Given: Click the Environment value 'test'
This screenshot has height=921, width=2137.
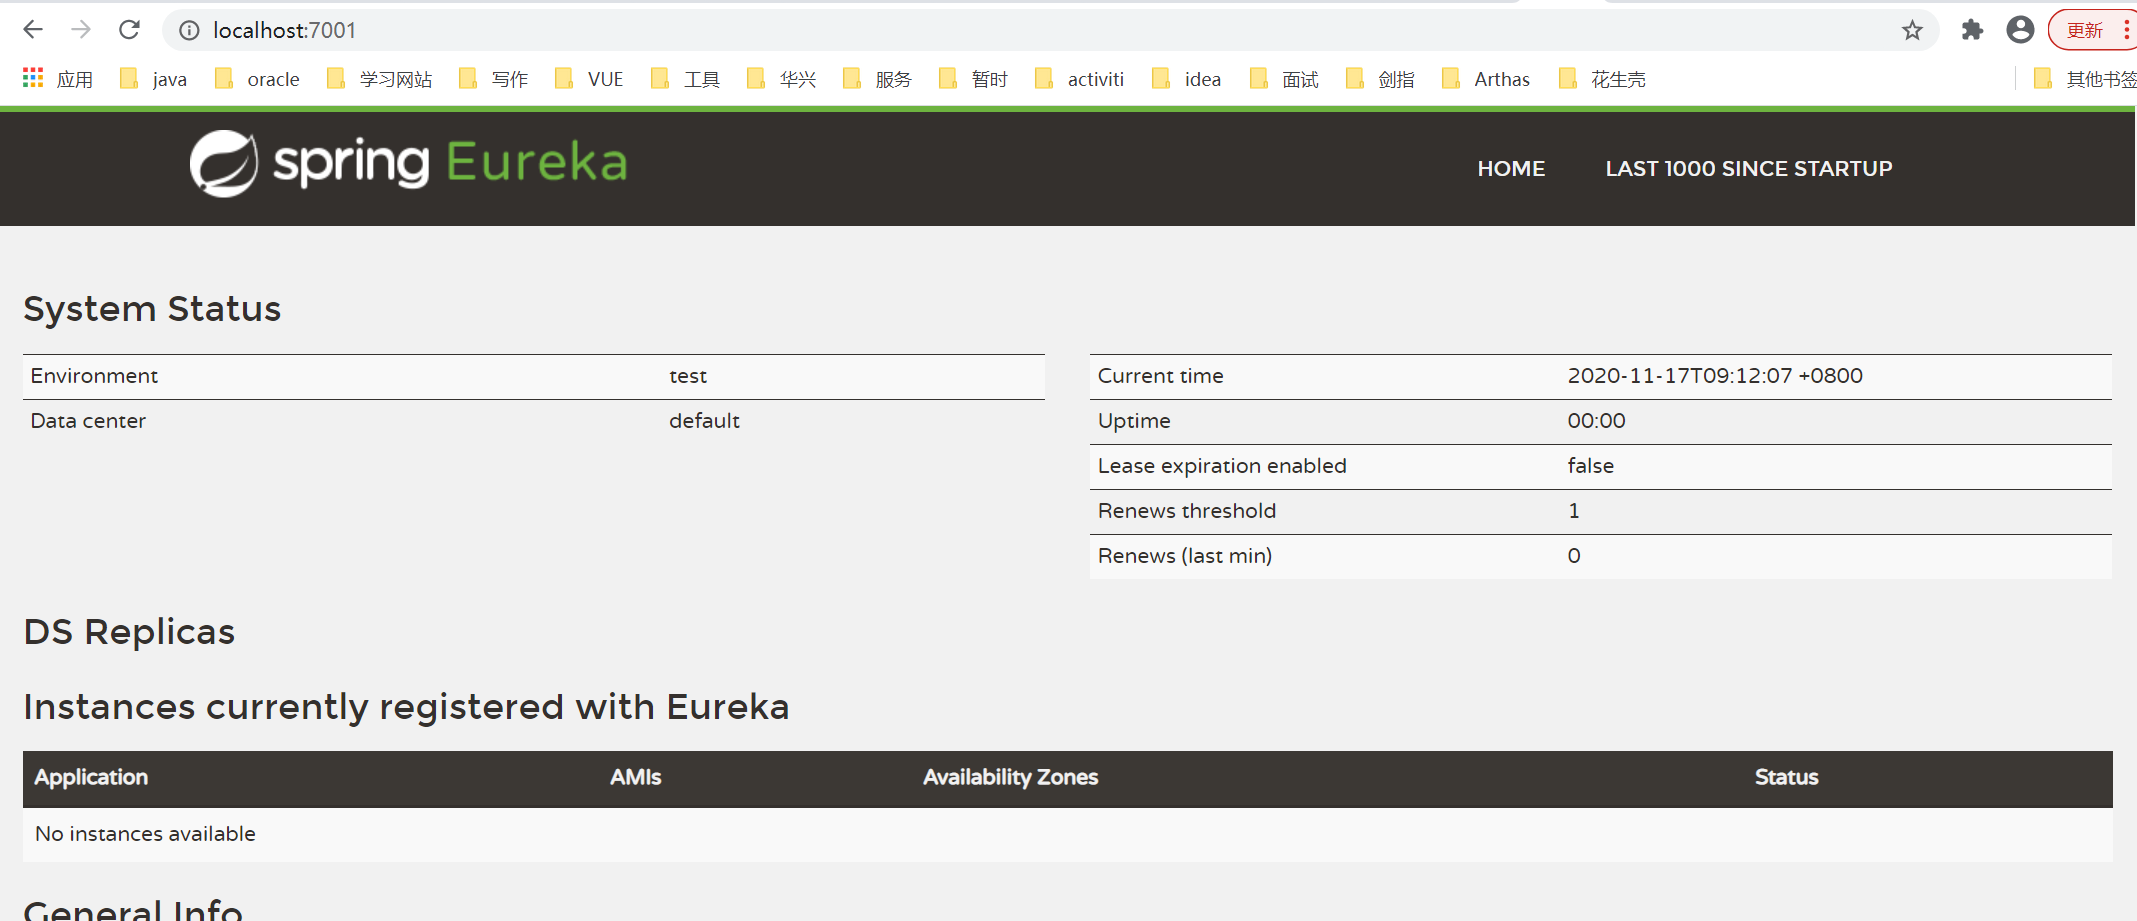Looking at the screenshot, I should (x=688, y=376).
